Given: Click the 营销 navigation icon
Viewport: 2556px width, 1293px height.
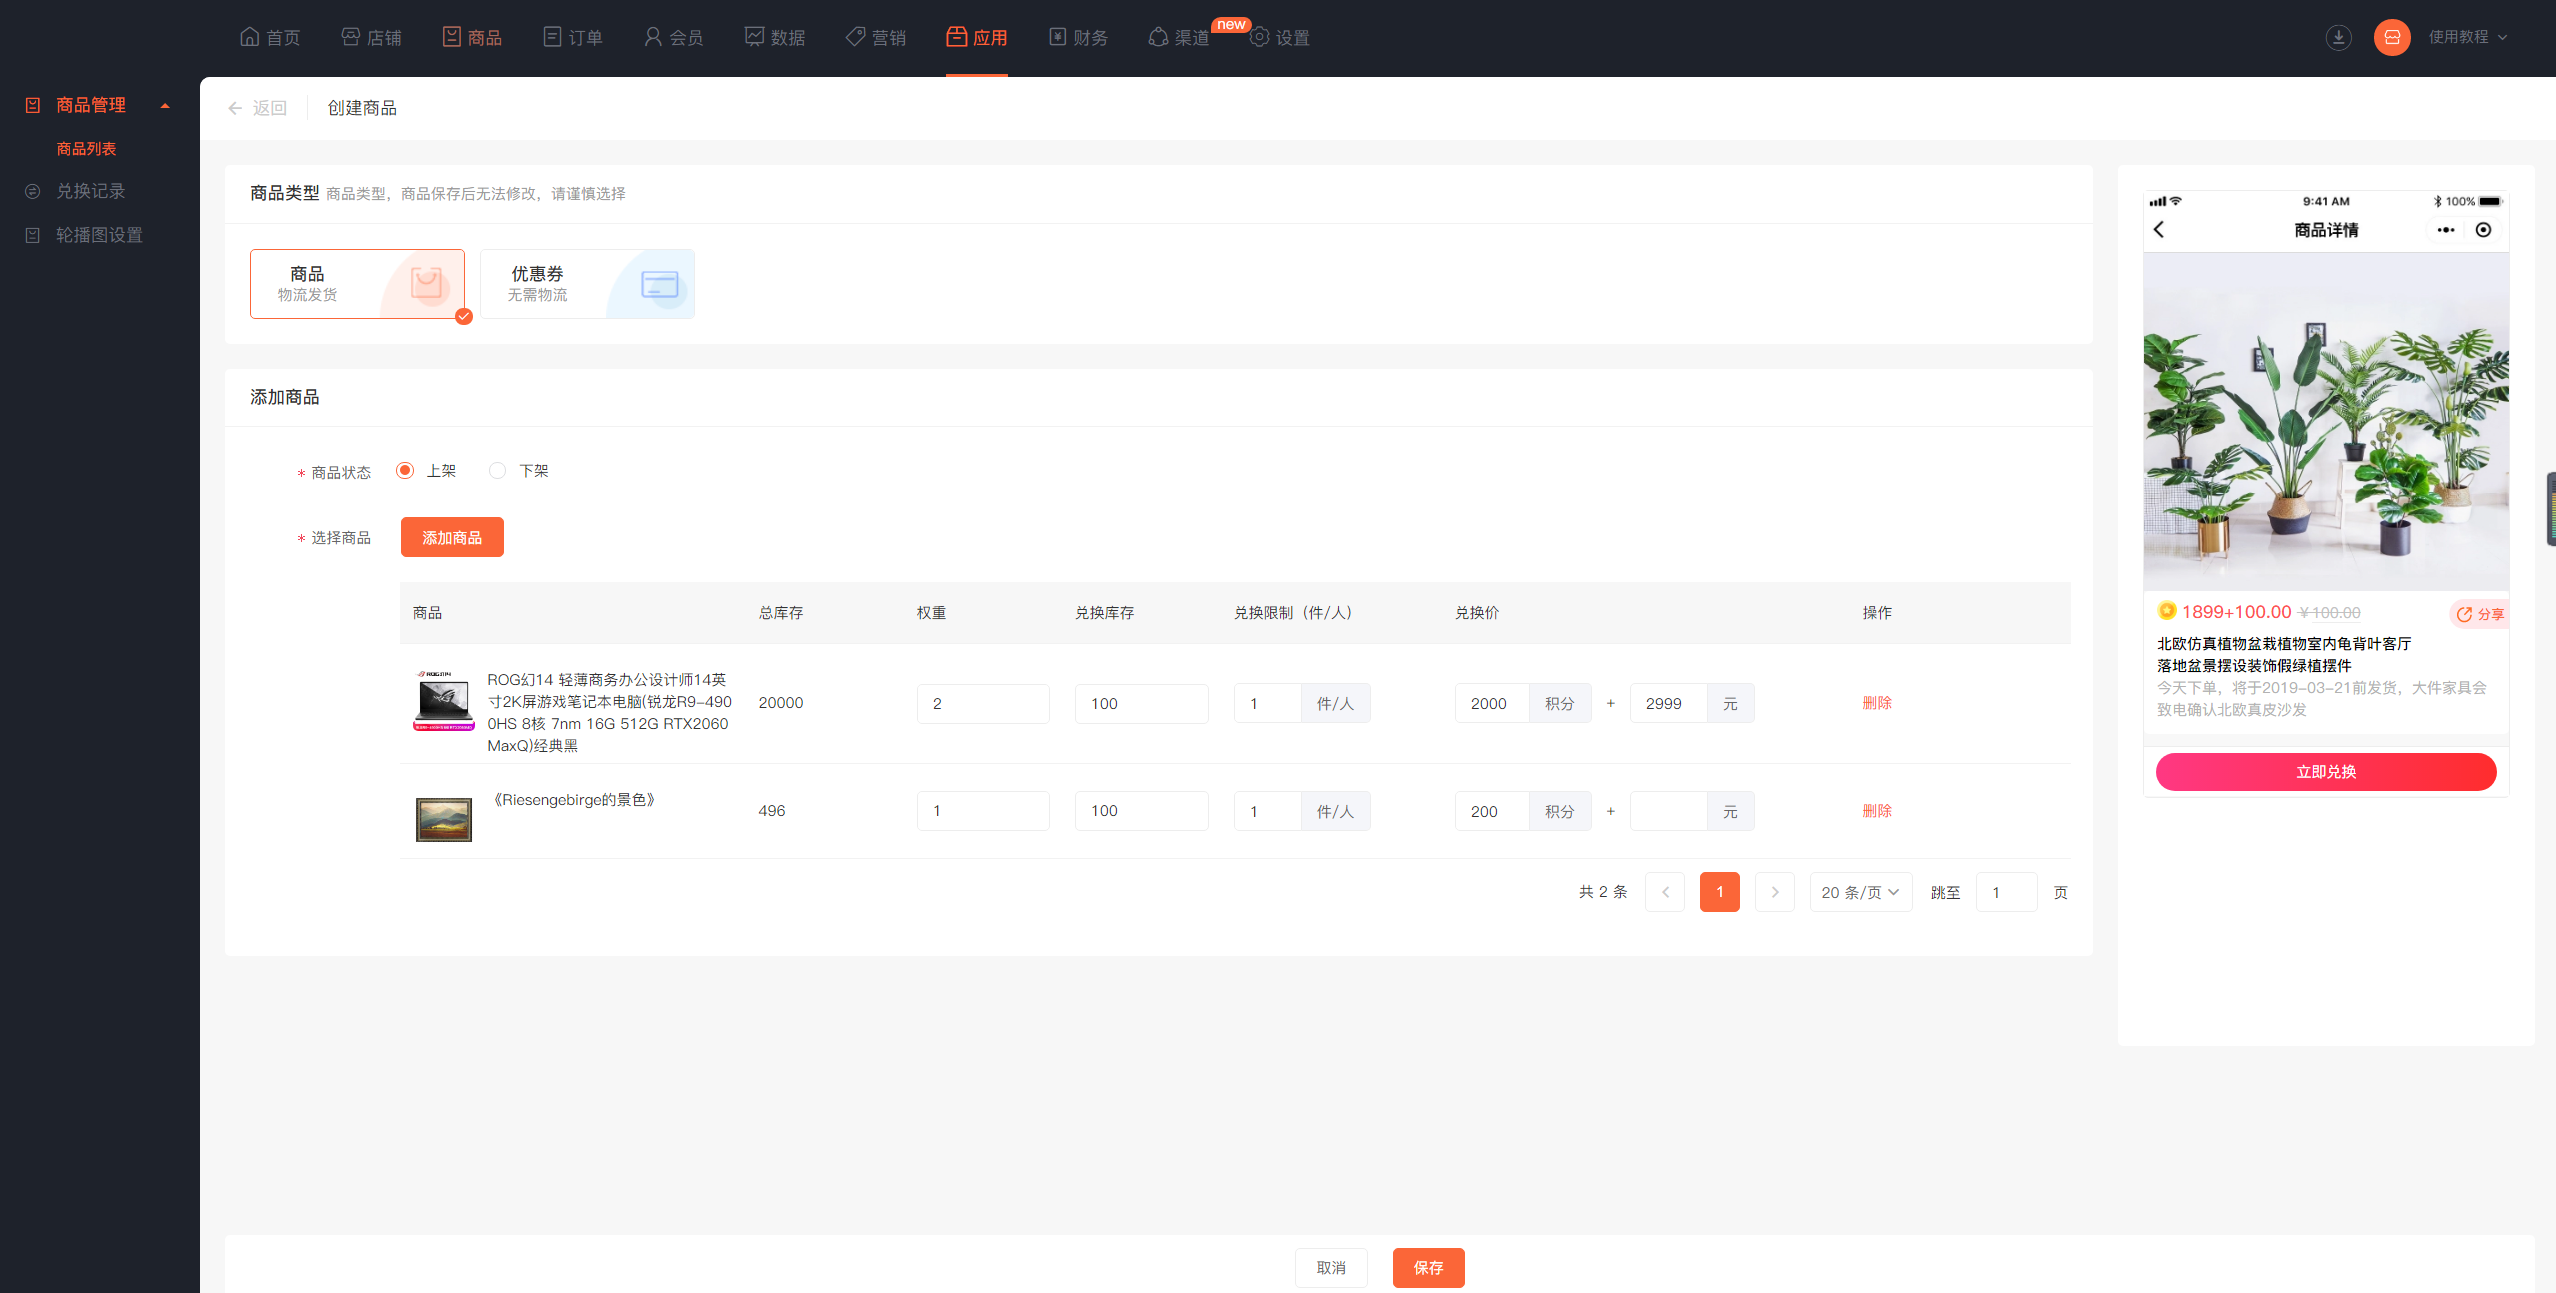Looking at the screenshot, I should (857, 35).
